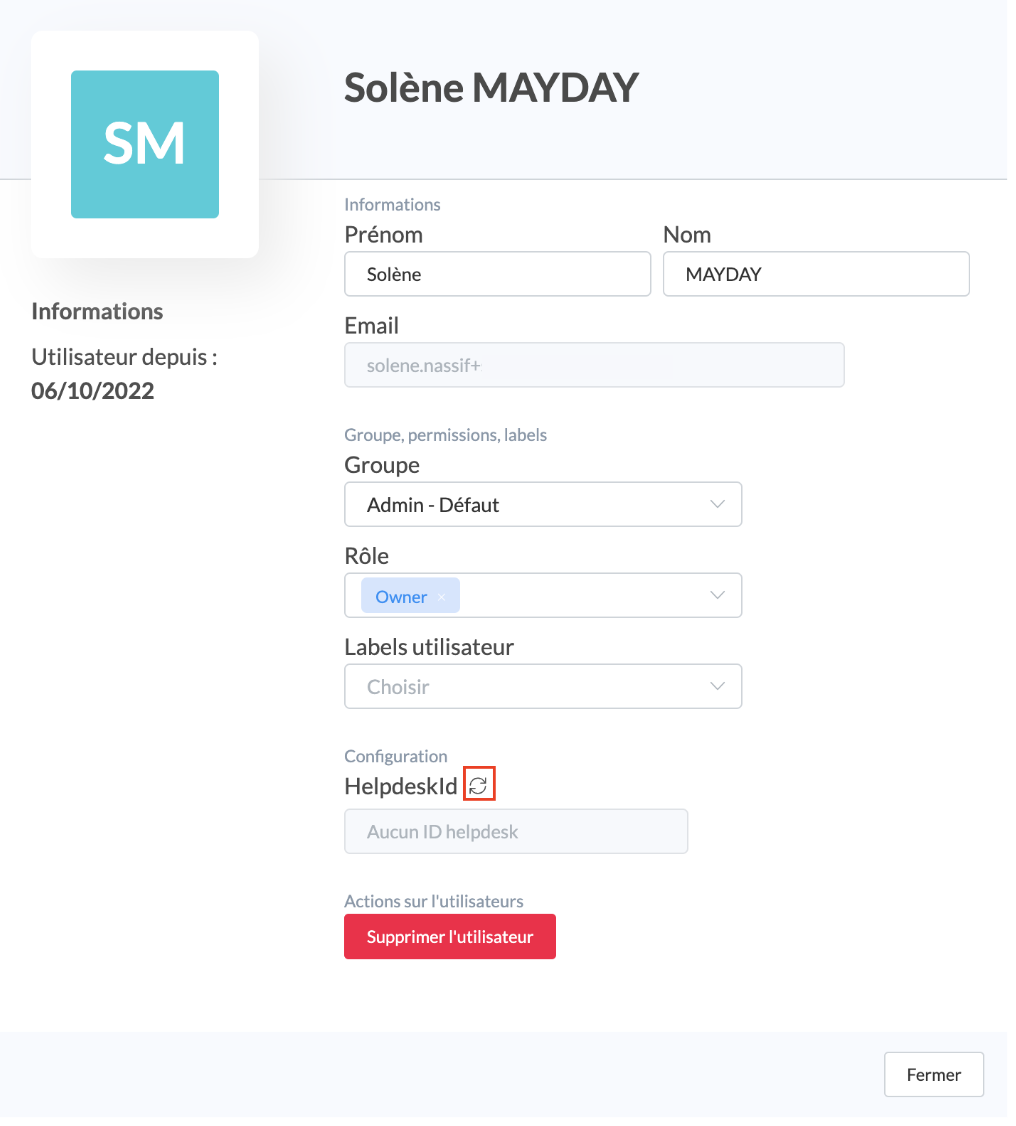Click the HelpdeskId label text

(x=400, y=786)
